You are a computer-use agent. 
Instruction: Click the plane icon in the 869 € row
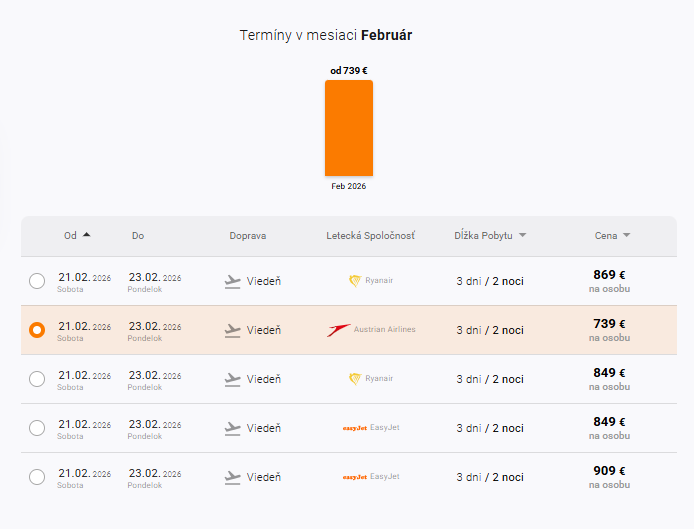pyautogui.click(x=233, y=281)
